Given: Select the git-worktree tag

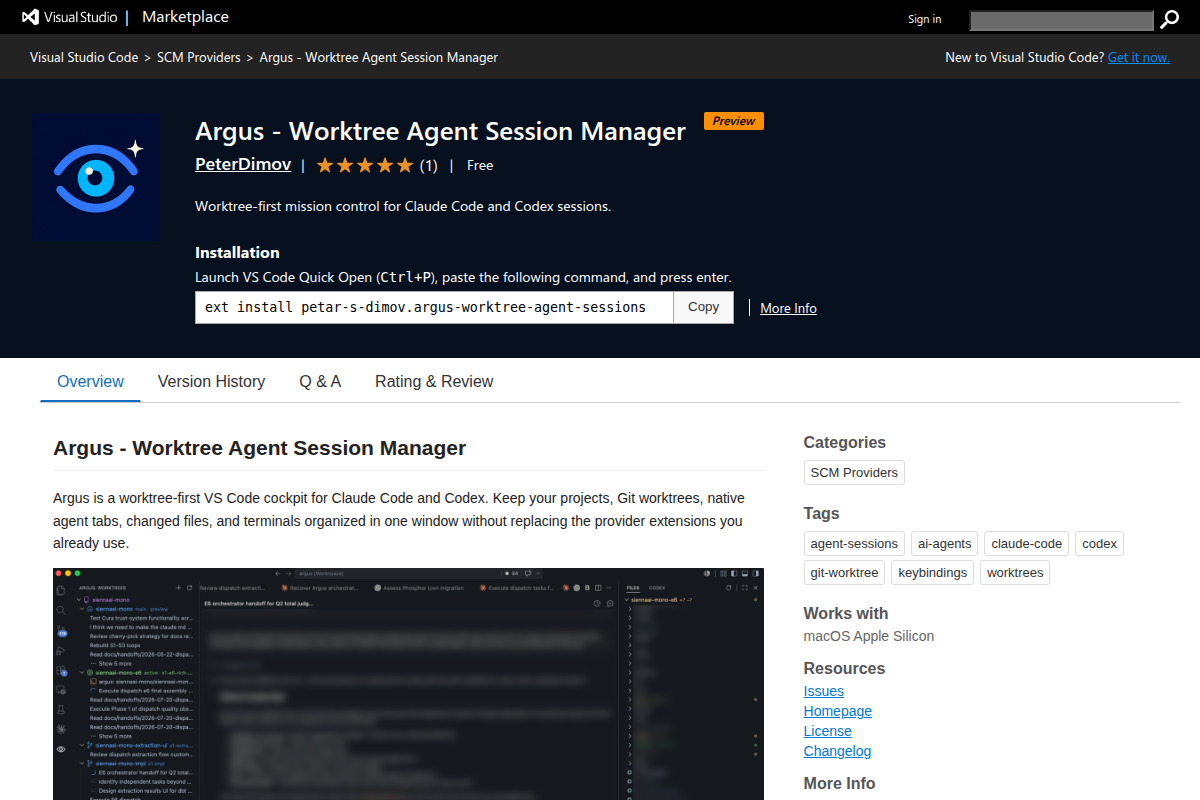Looking at the screenshot, I should (844, 572).
